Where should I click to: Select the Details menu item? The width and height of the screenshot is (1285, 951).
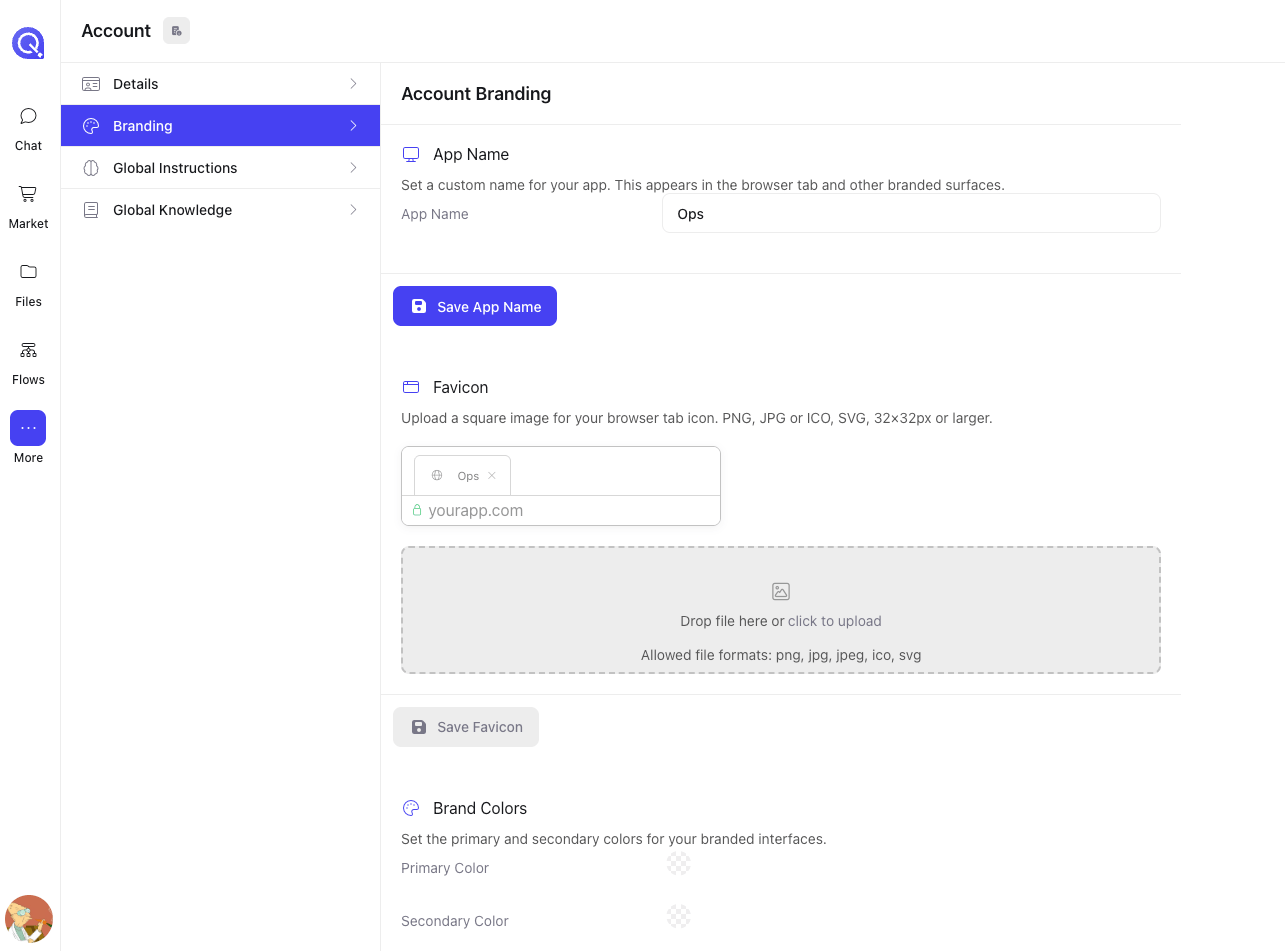(x=220, y=84)
